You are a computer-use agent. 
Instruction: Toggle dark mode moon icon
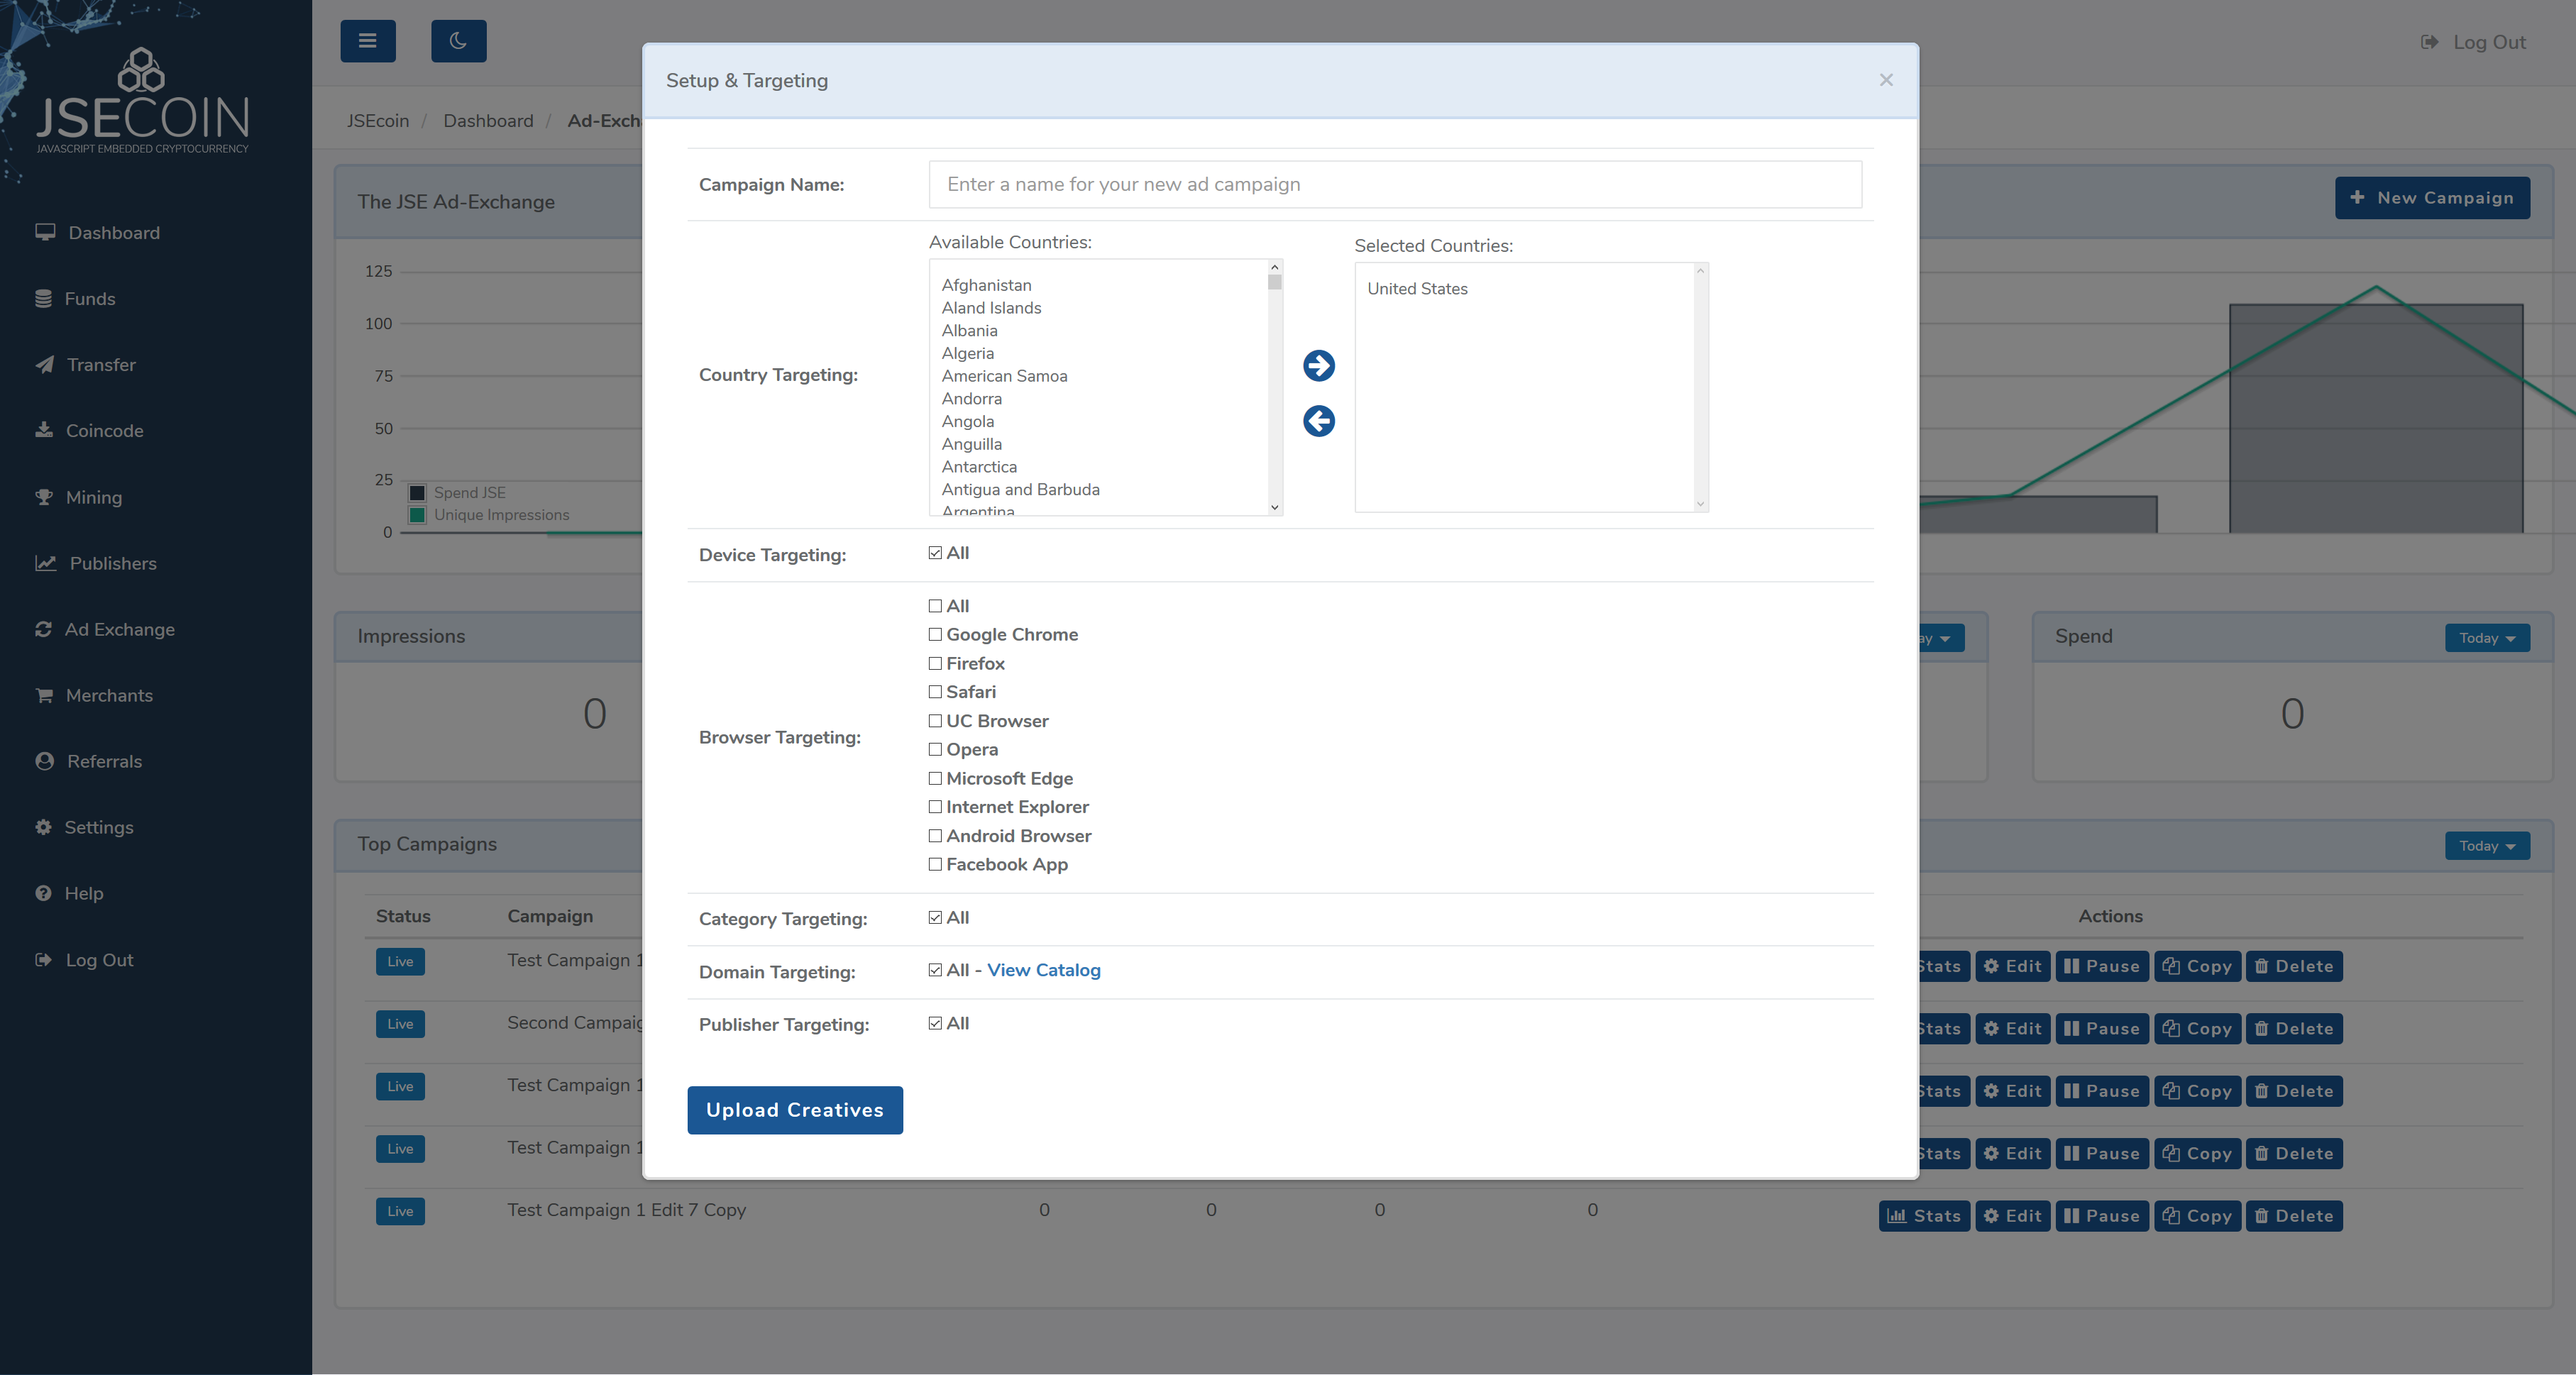[458, 41]
